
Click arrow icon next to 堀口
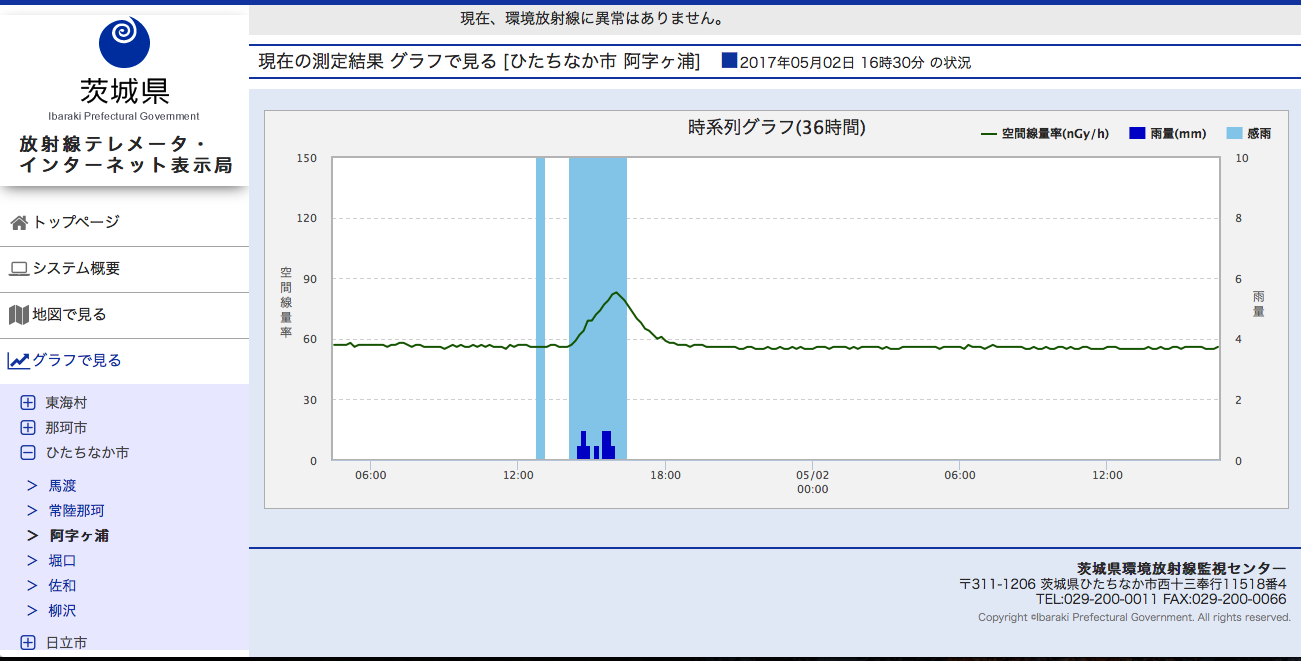coord(32,561)
